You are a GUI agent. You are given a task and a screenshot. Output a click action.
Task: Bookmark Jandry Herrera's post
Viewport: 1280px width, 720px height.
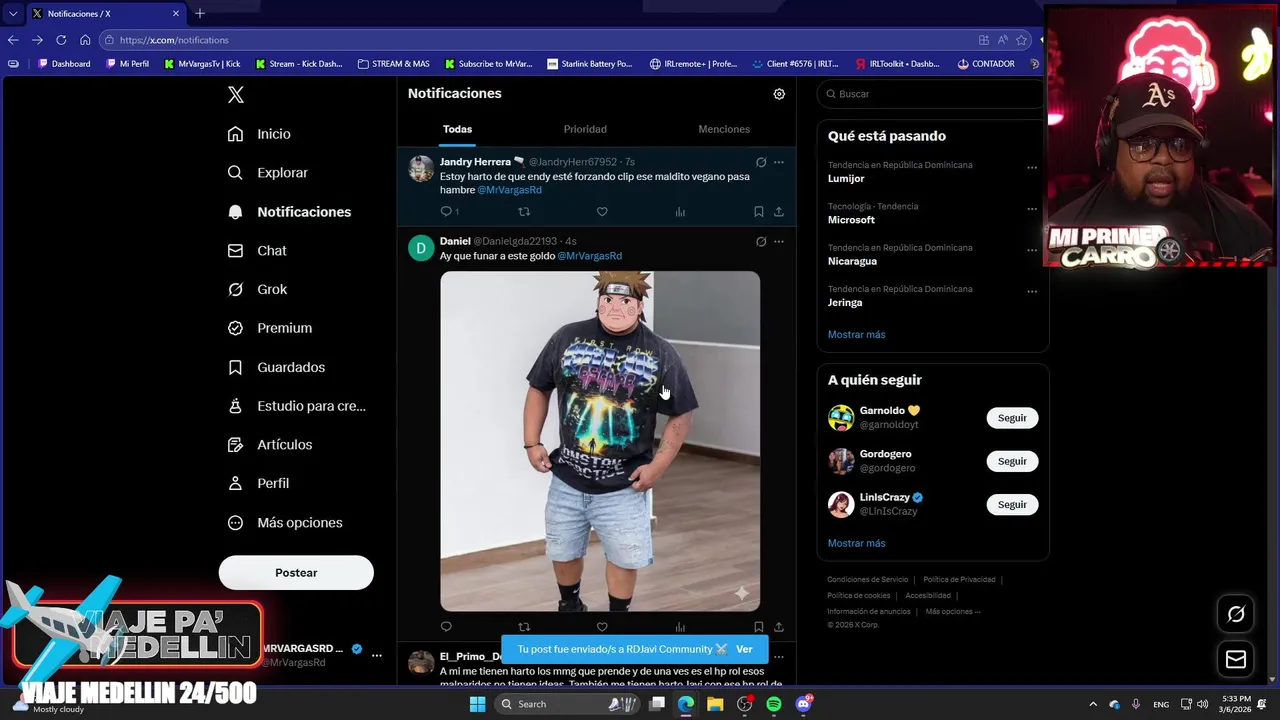click(x=758, y=212)
